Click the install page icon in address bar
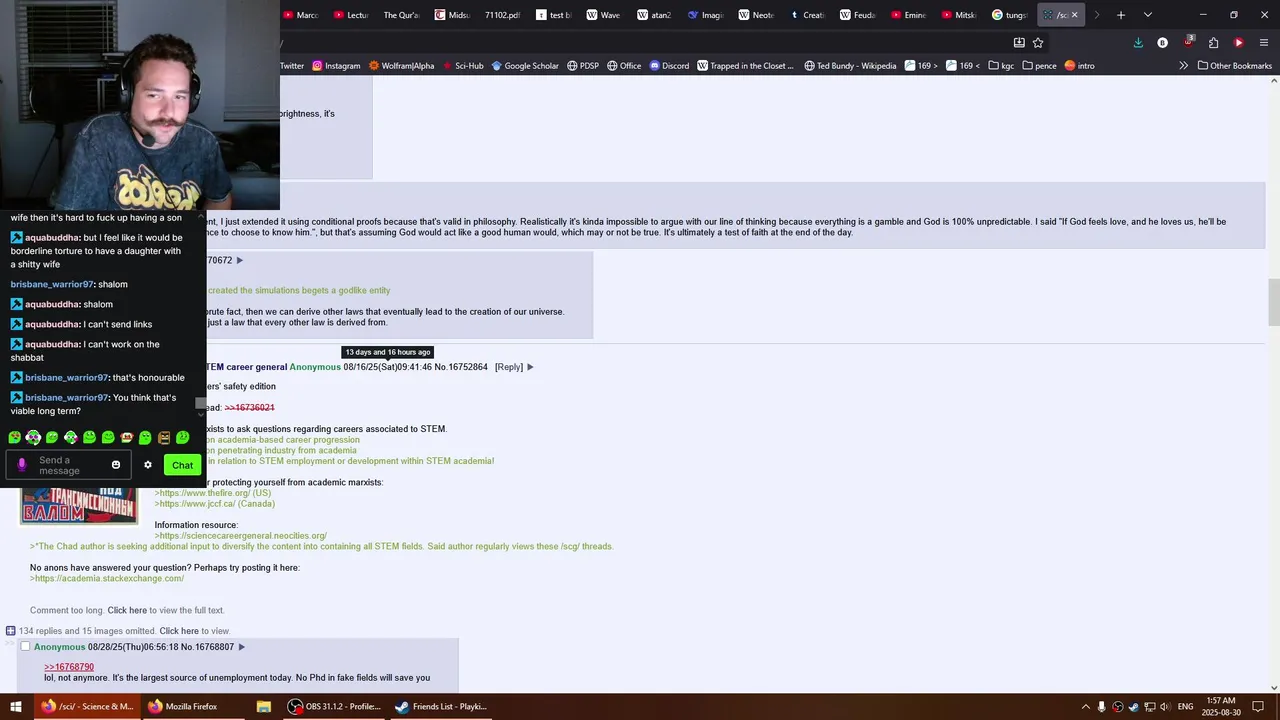This screenshot has width=1280, height=720. coord(1019,42)
